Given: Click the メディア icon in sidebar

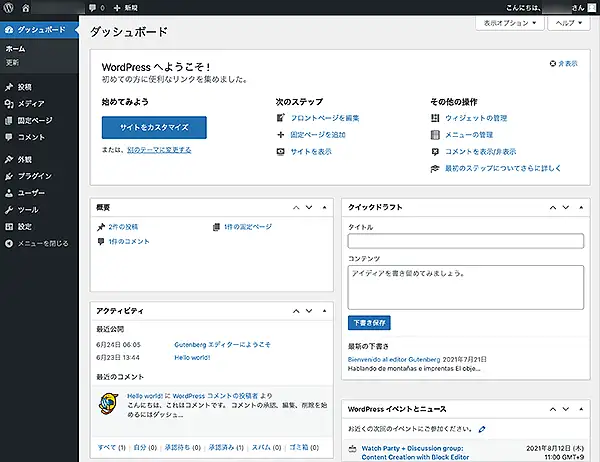Looking at the screenshot, I should coord(9,104).
